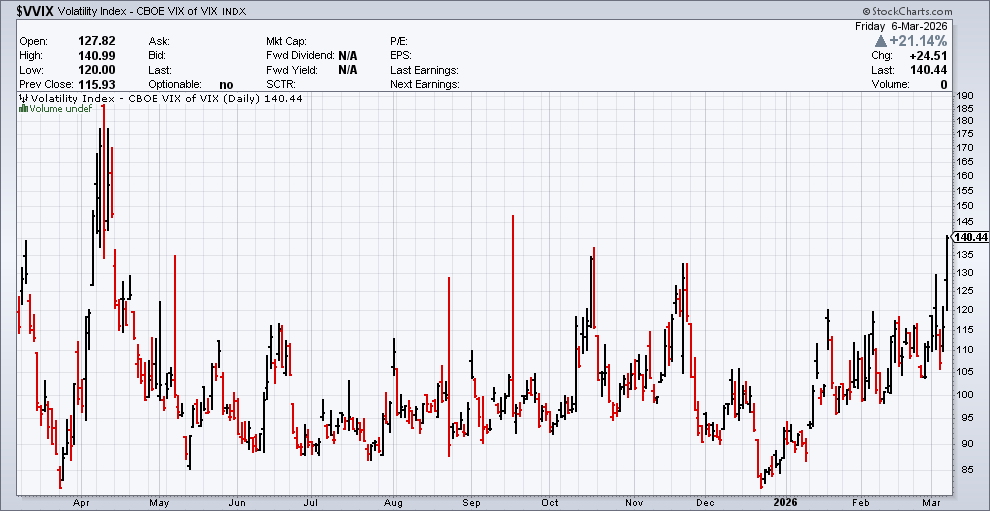This screenshot has width=990, height=511.
Task: Click the High value 140.99
Action: tap(97, 55)
